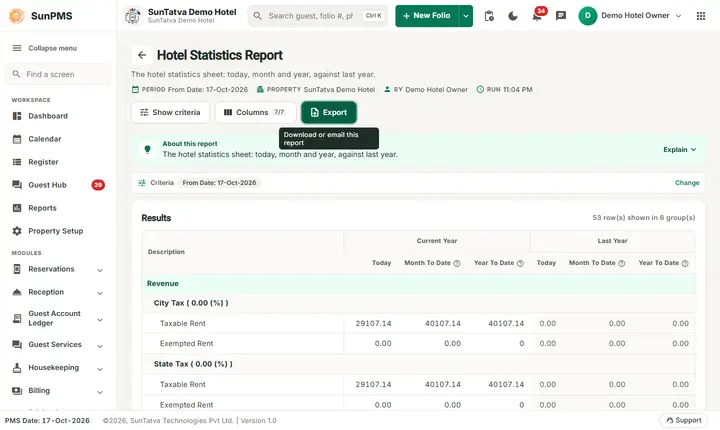
Task: Focus the guest search box
Action: [318, 16]
